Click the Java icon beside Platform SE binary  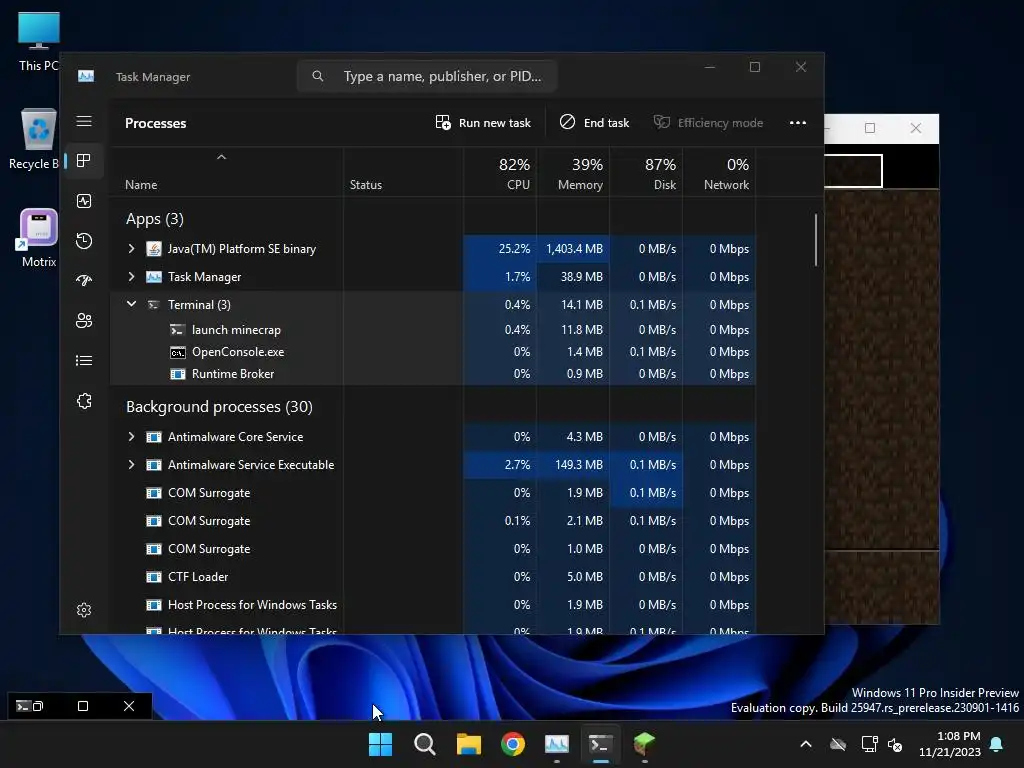153,248
